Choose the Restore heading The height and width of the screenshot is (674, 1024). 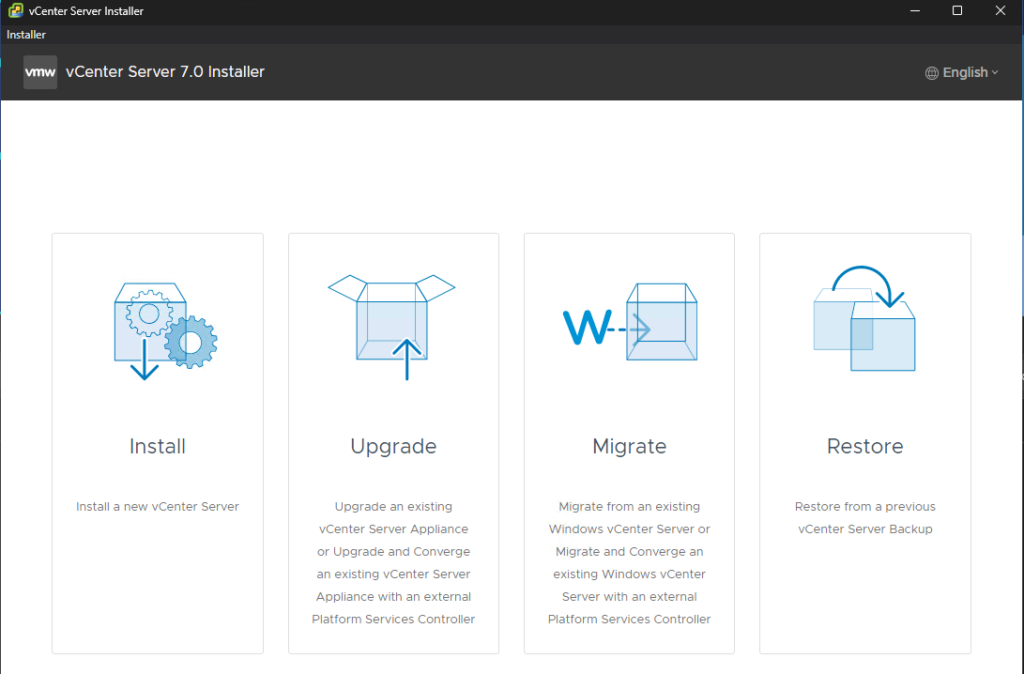(x=865, y=446)
